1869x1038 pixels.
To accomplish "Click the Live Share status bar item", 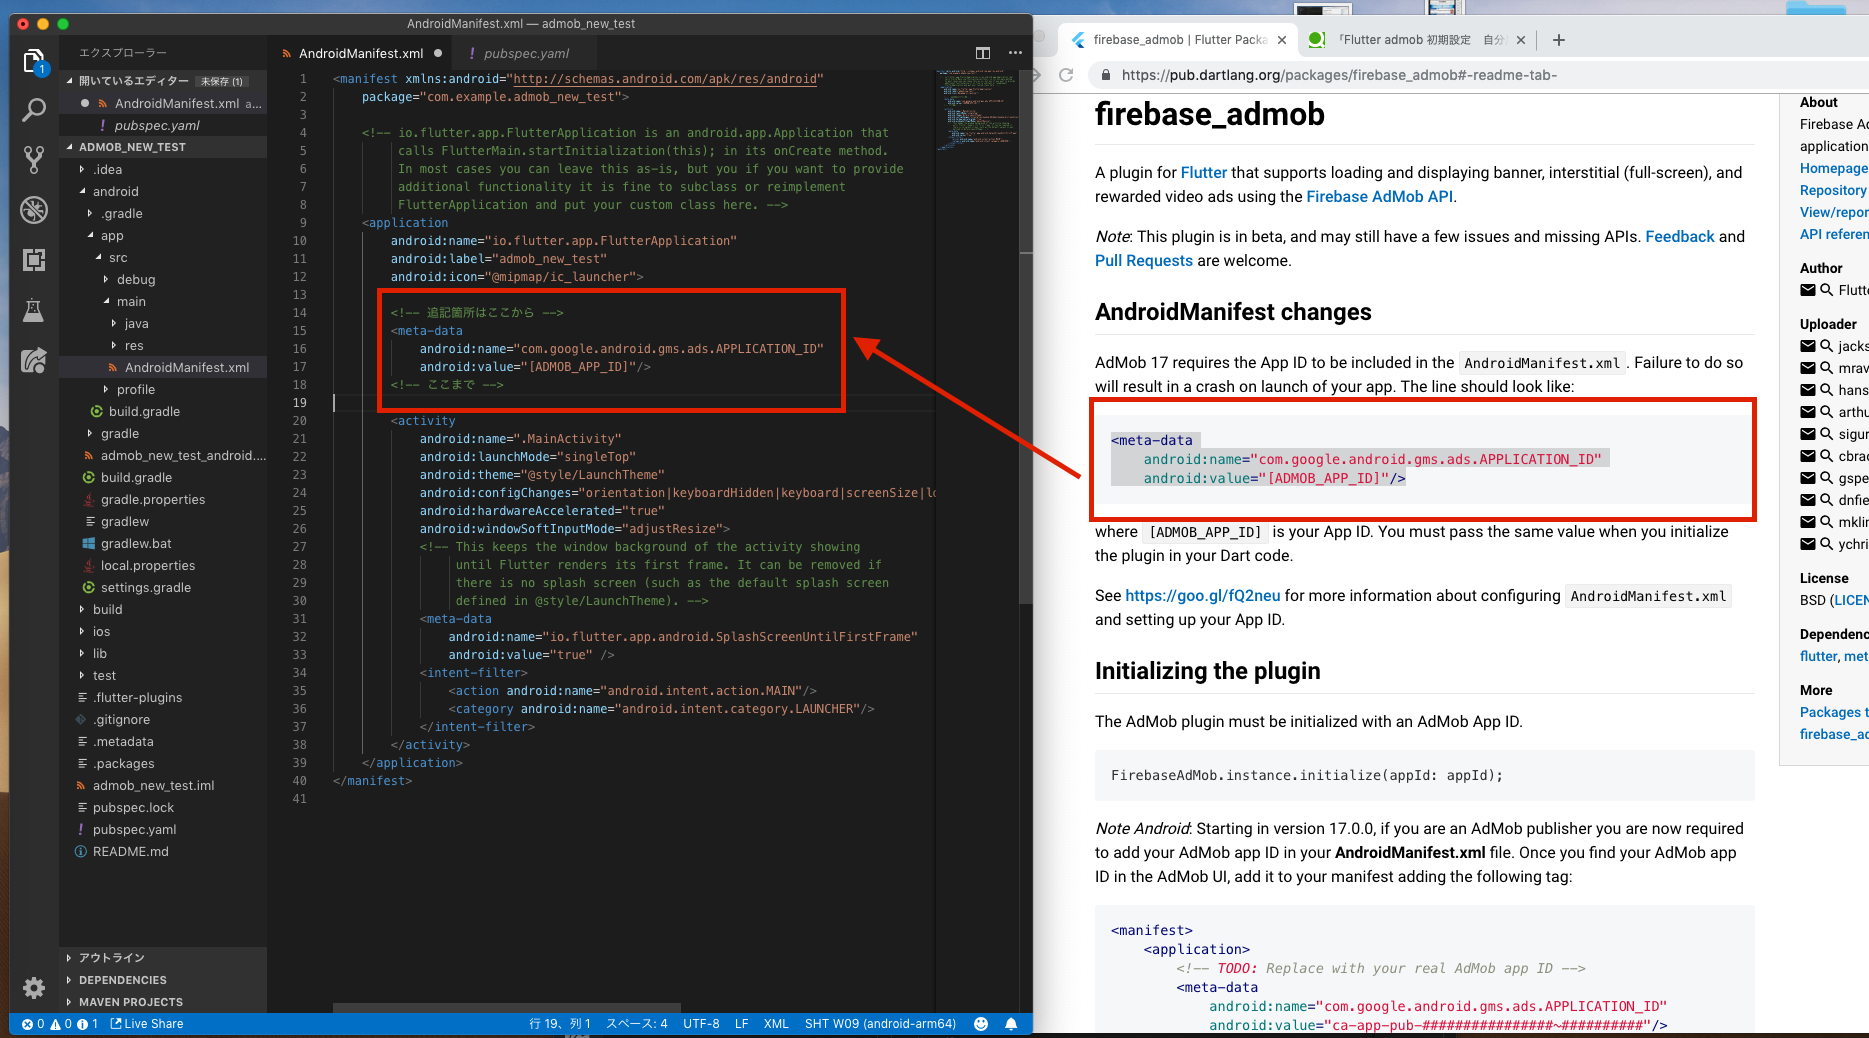I will tap(147, 1024).
